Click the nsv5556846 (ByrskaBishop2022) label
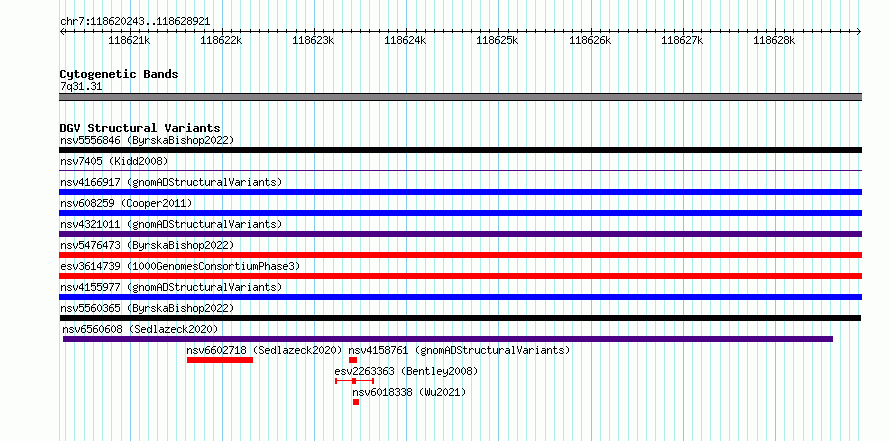The image size is (890, 441). (x=147, y=140)
